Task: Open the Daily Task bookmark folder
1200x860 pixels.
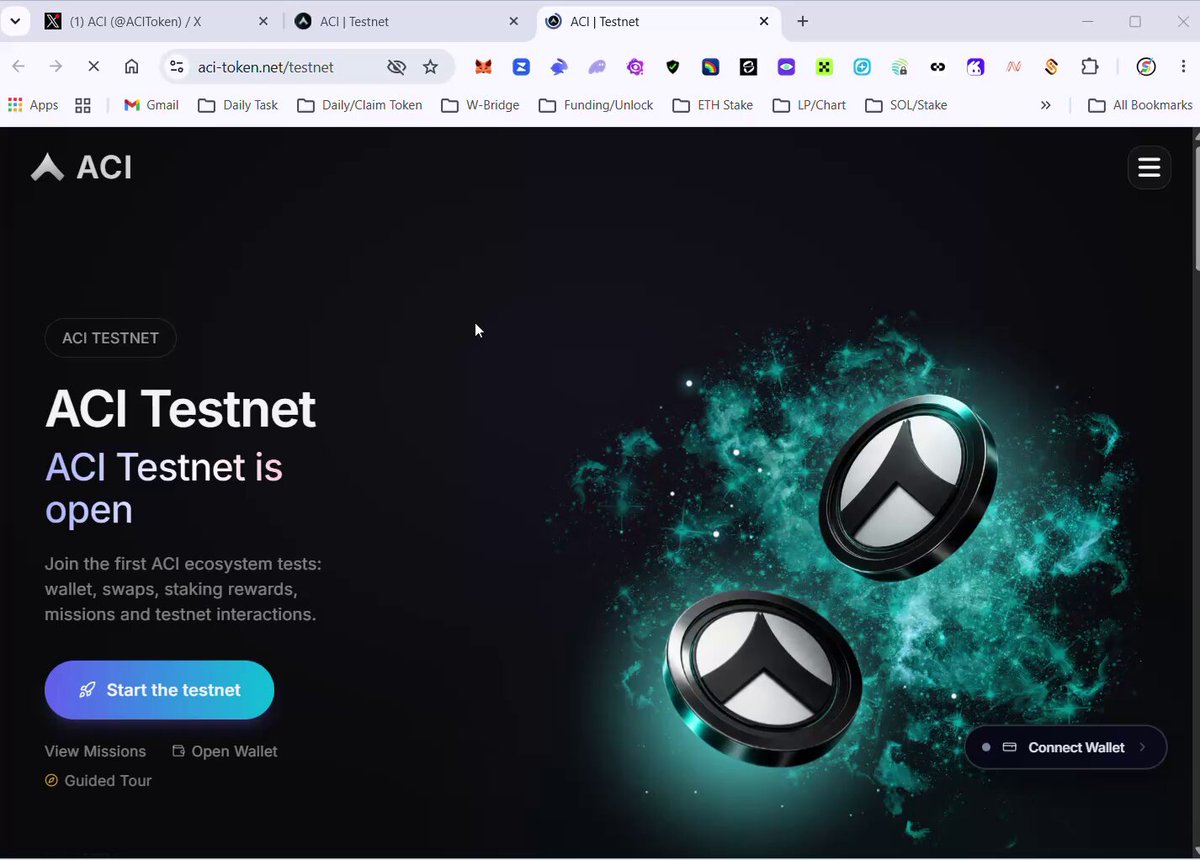Action: click(x=238, y=105)
